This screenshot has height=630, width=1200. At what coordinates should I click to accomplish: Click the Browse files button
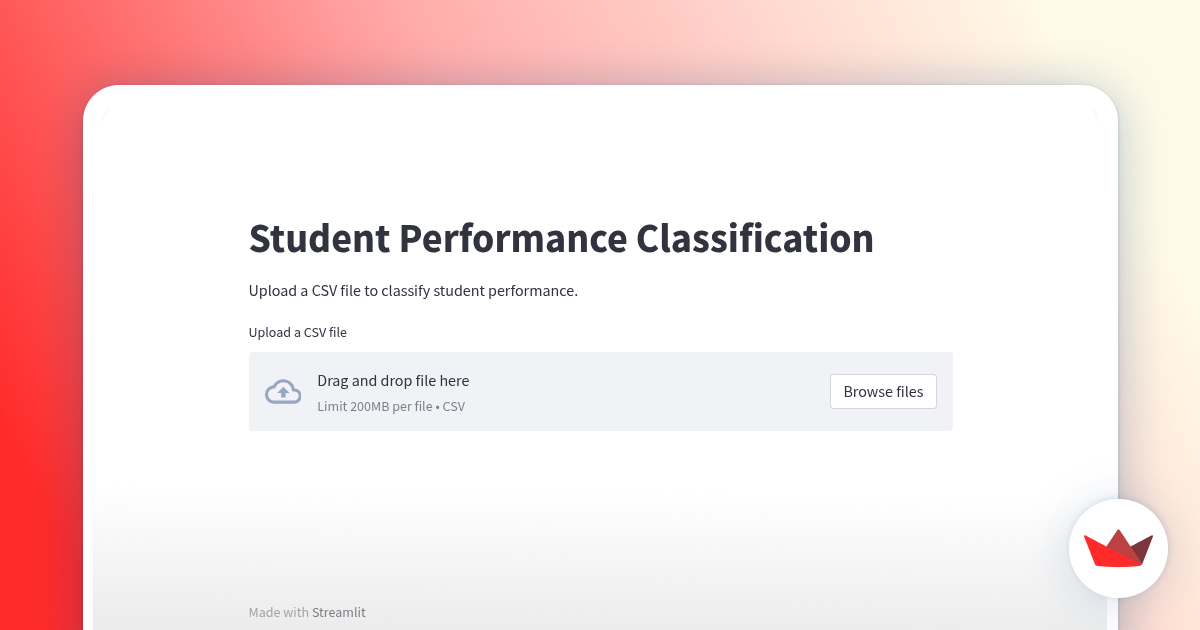[x=883, y=391]
